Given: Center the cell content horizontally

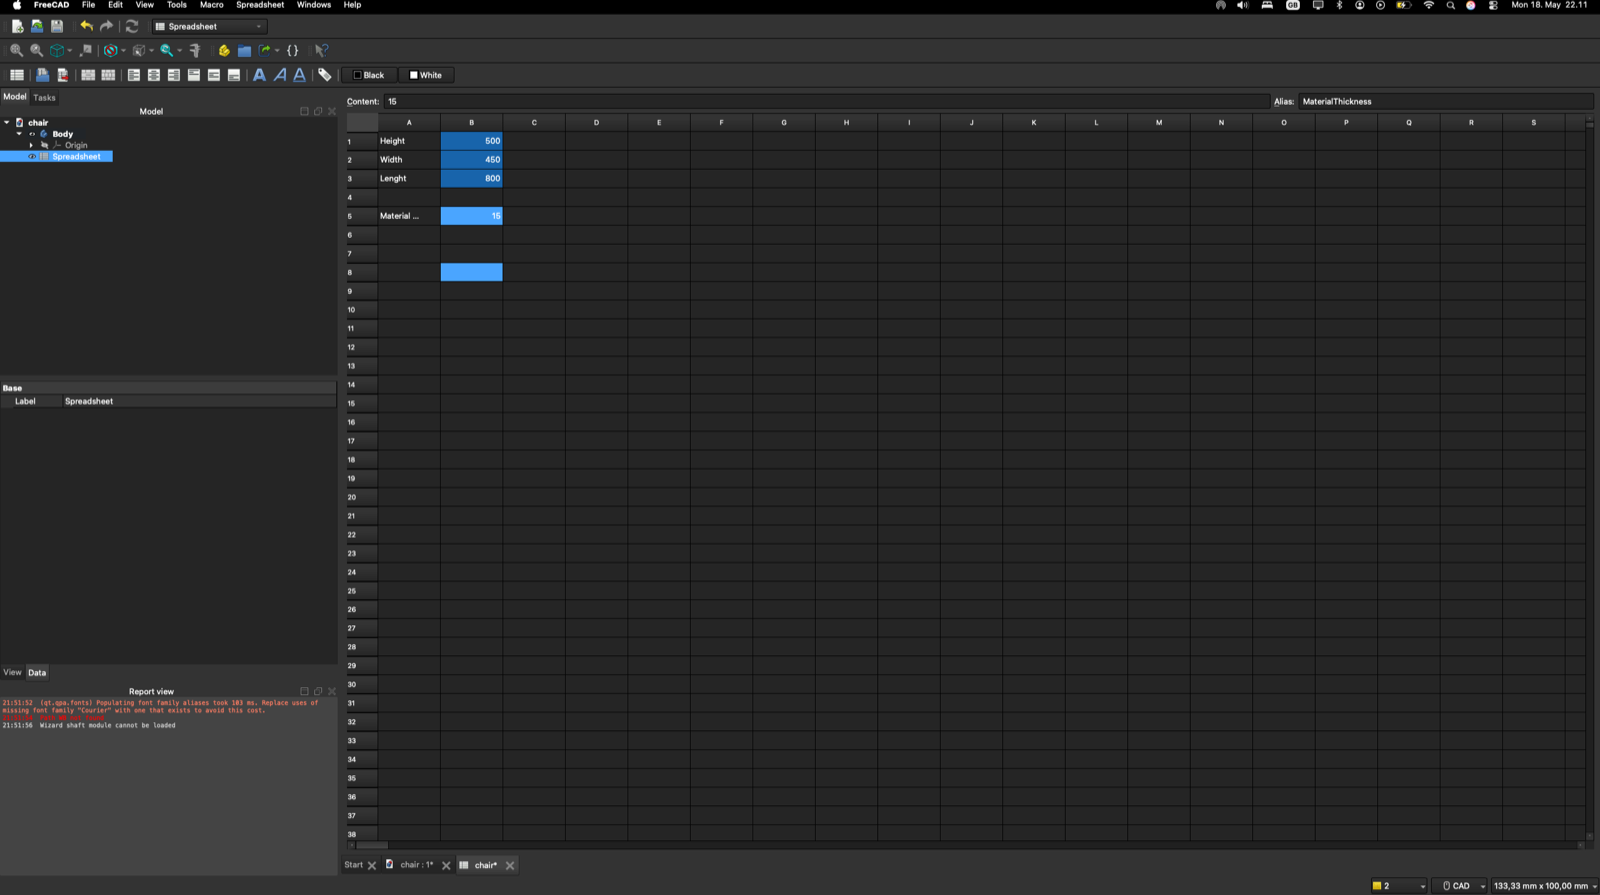Looking at the screenshot, I should click(x=154, y=75).
